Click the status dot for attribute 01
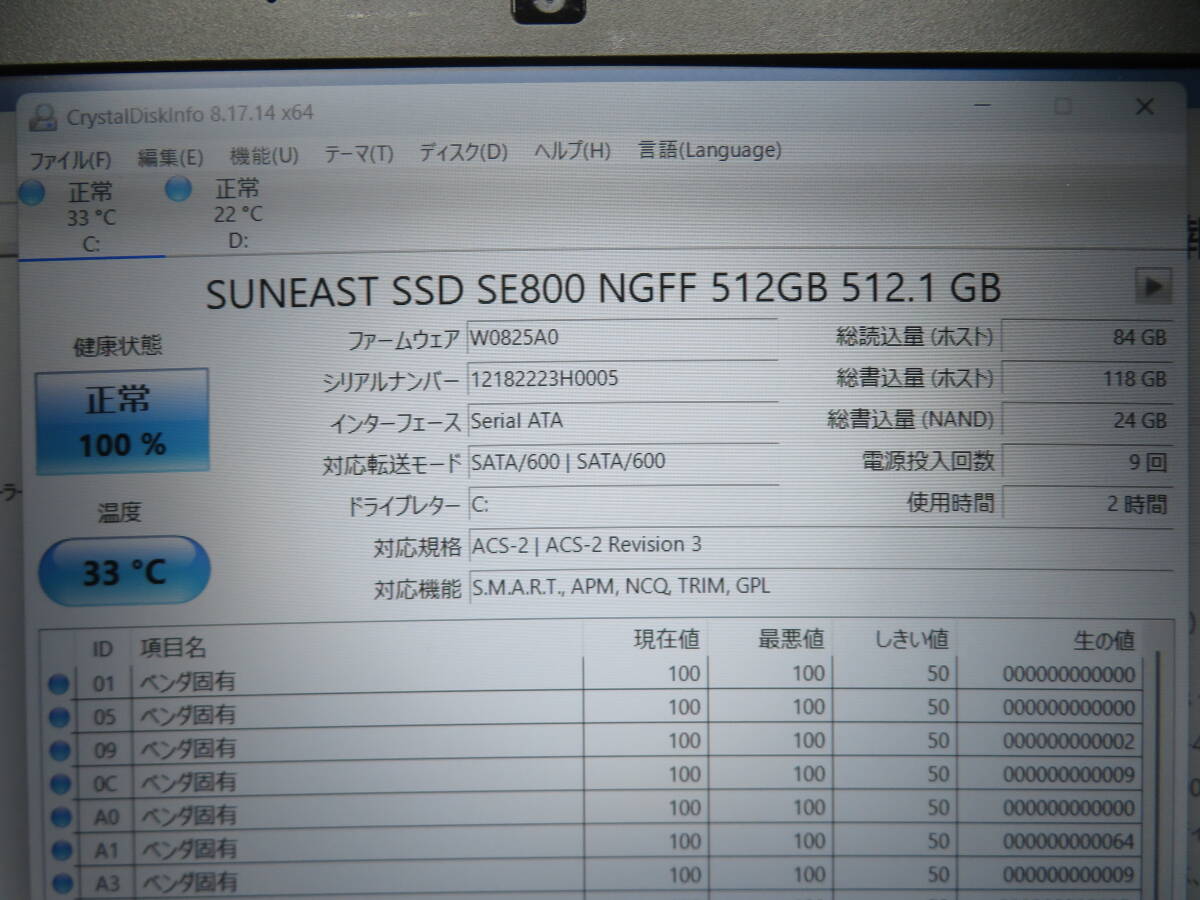 pos(59,684)
